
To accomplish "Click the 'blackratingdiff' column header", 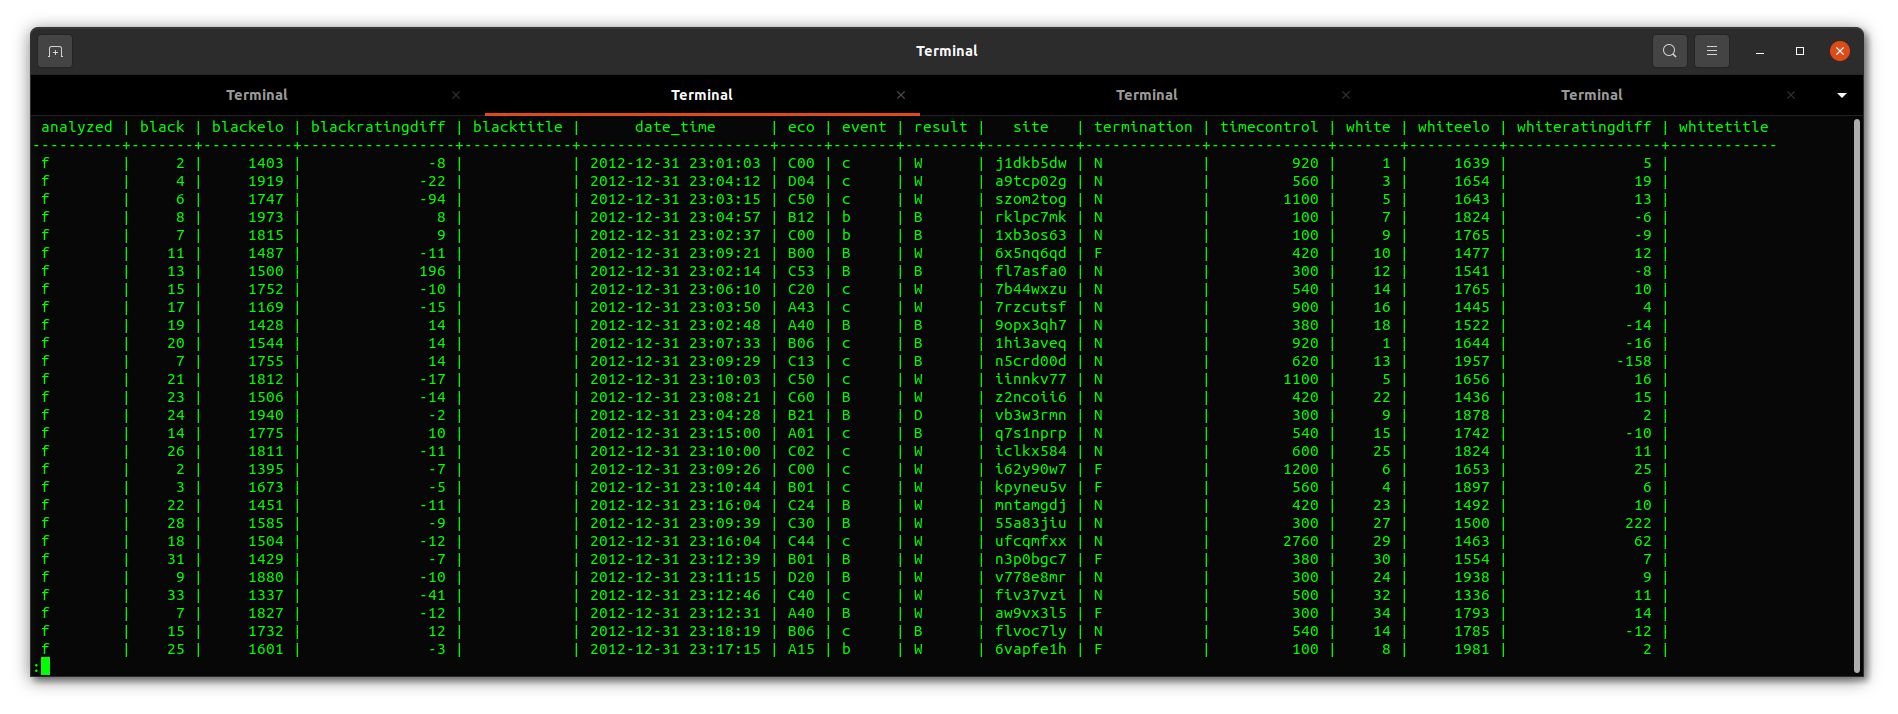I will click(x=378, y=127).
